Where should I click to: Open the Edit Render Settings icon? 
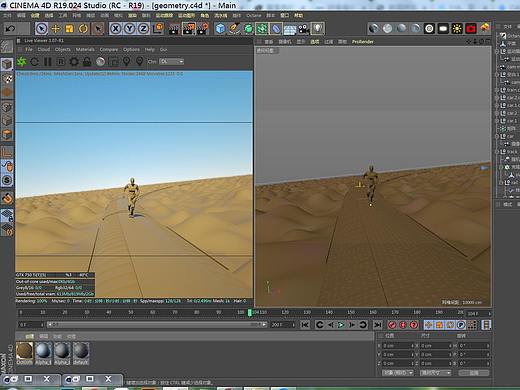(203, 29)
